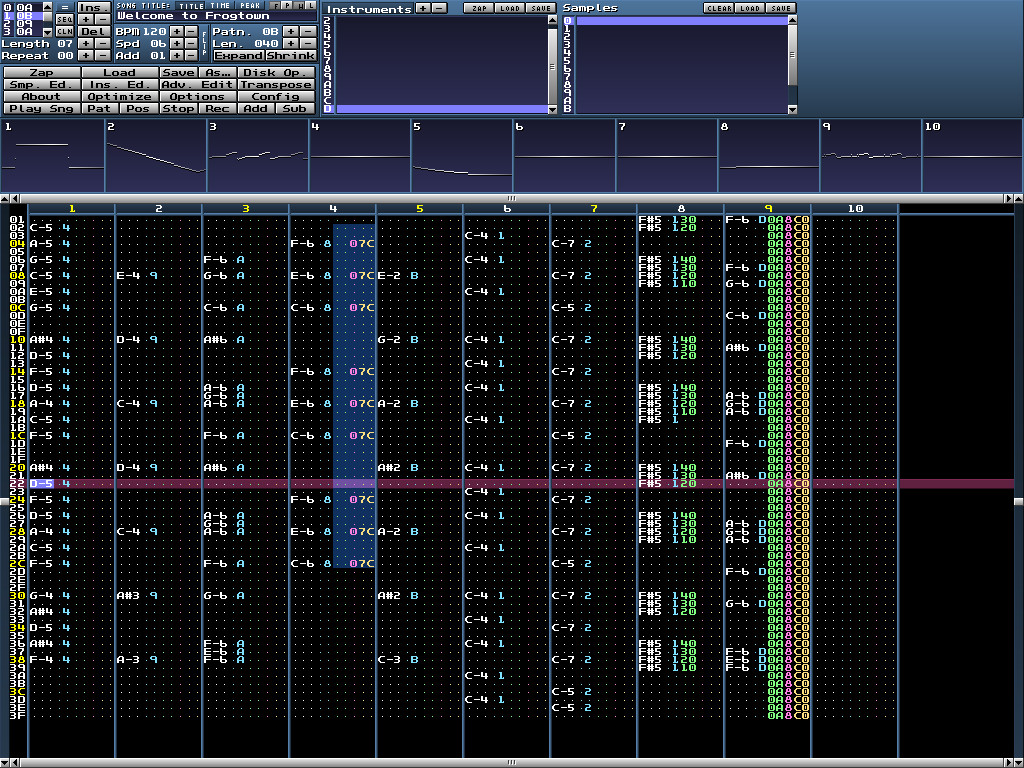Decrease pattern Len. with minus button

(x=307, y=43)
